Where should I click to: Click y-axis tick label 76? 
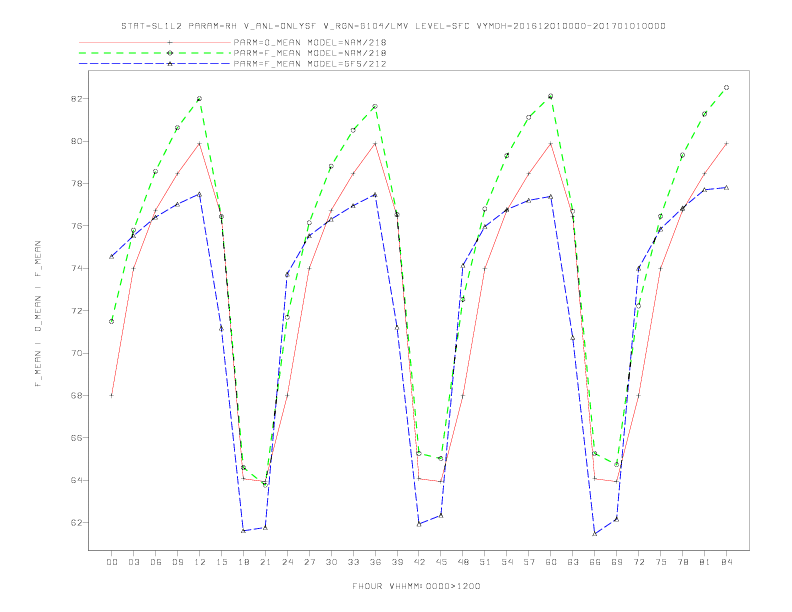[x=77, y=226]
